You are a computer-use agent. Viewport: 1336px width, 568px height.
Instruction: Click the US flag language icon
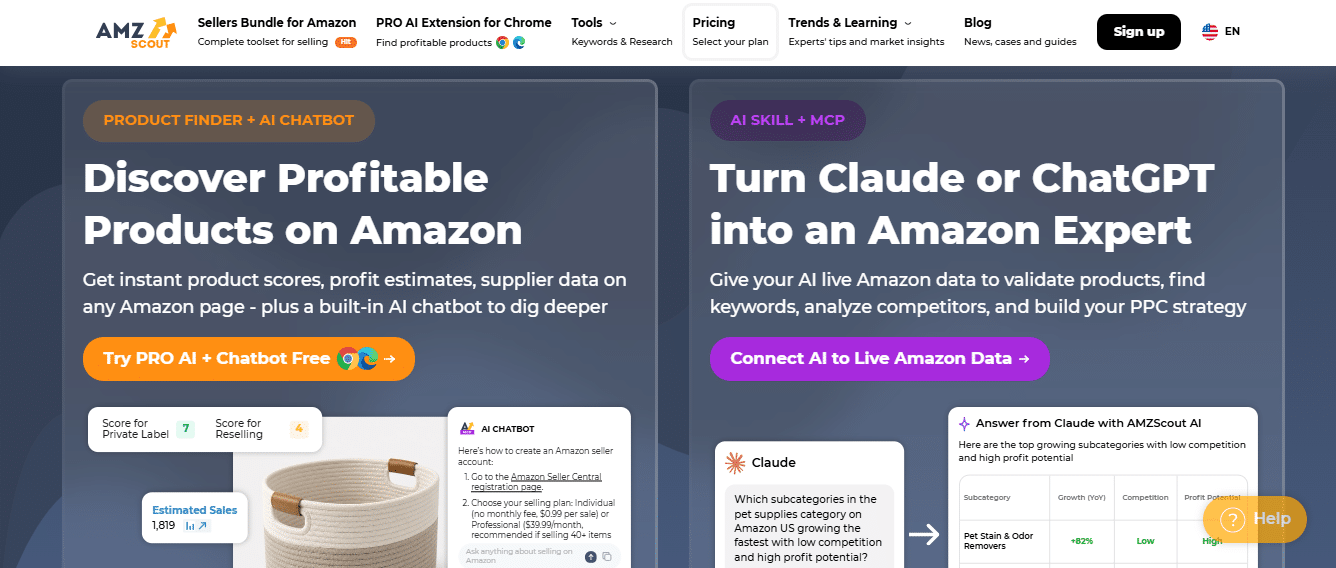coord(1210,32)
